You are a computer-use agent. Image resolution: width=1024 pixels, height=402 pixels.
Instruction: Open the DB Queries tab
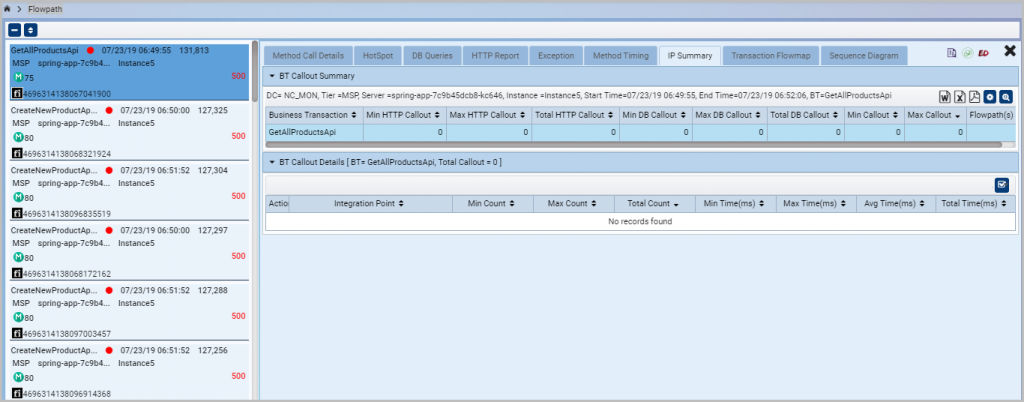(429, 56)
